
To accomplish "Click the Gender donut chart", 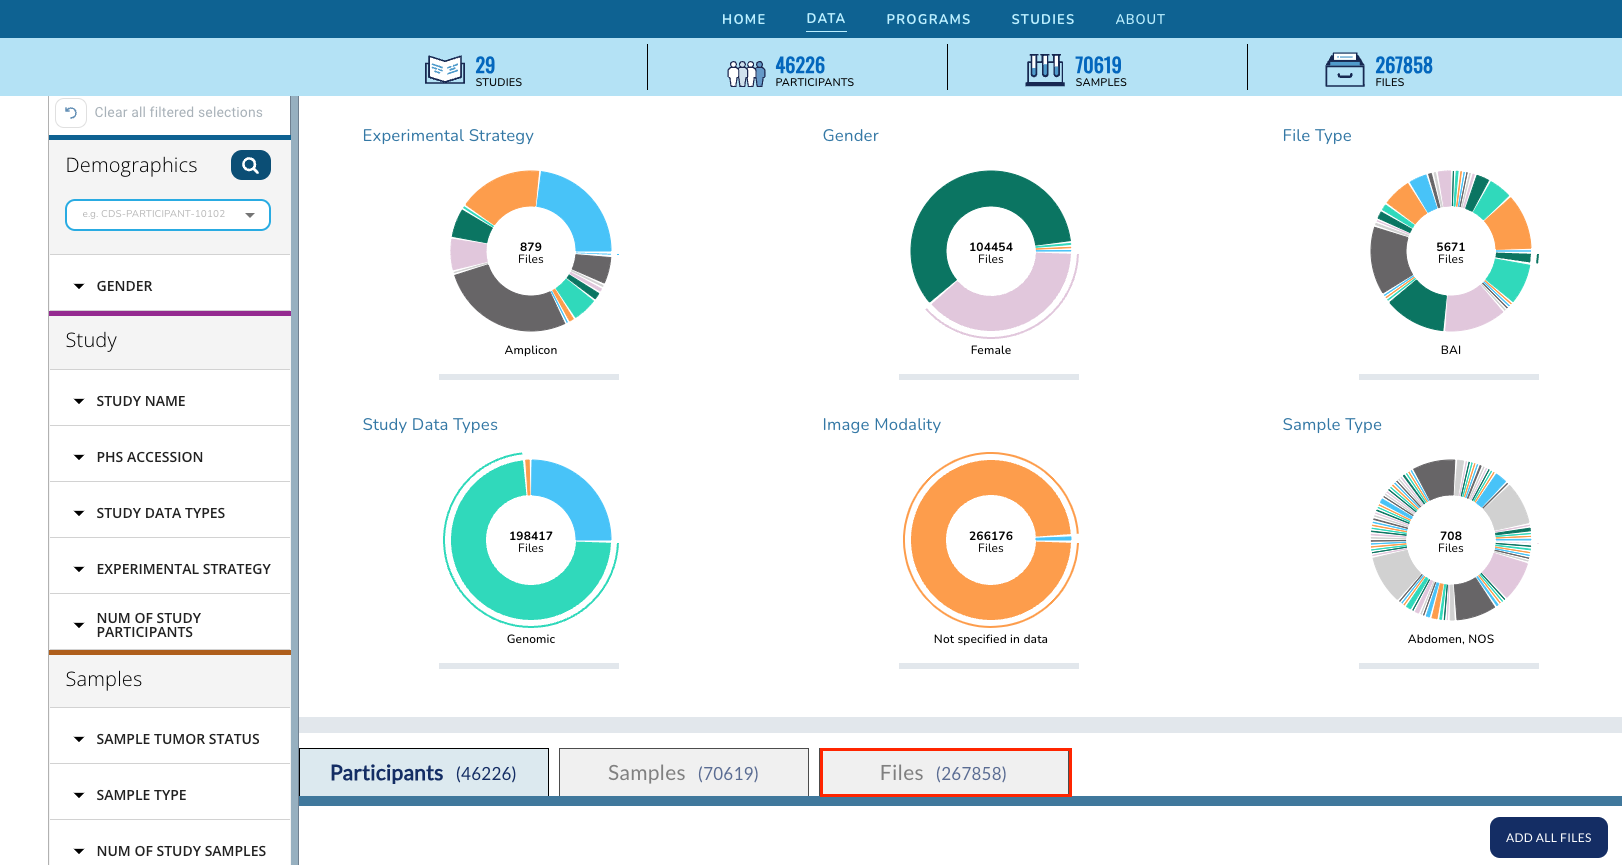I will coord(991,251).
